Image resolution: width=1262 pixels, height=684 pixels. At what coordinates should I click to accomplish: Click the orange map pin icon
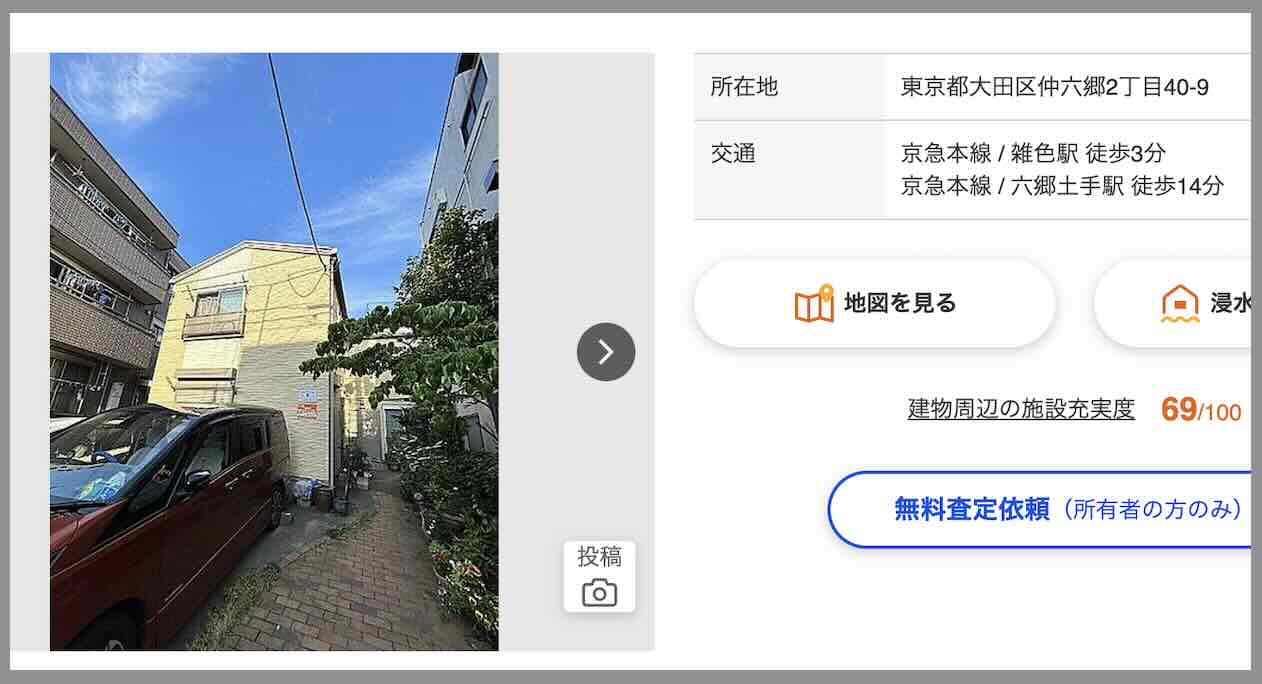tap(814, 304)
